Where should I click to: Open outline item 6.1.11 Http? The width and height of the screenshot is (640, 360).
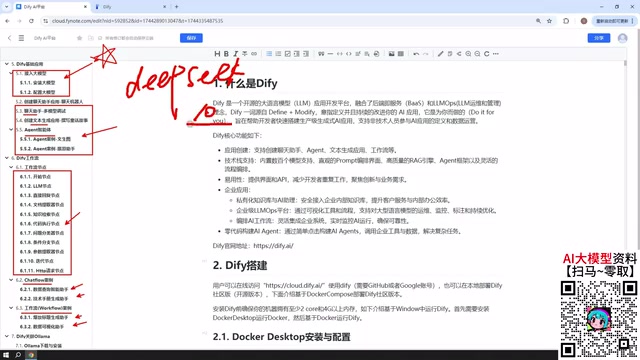coord(42,271)
